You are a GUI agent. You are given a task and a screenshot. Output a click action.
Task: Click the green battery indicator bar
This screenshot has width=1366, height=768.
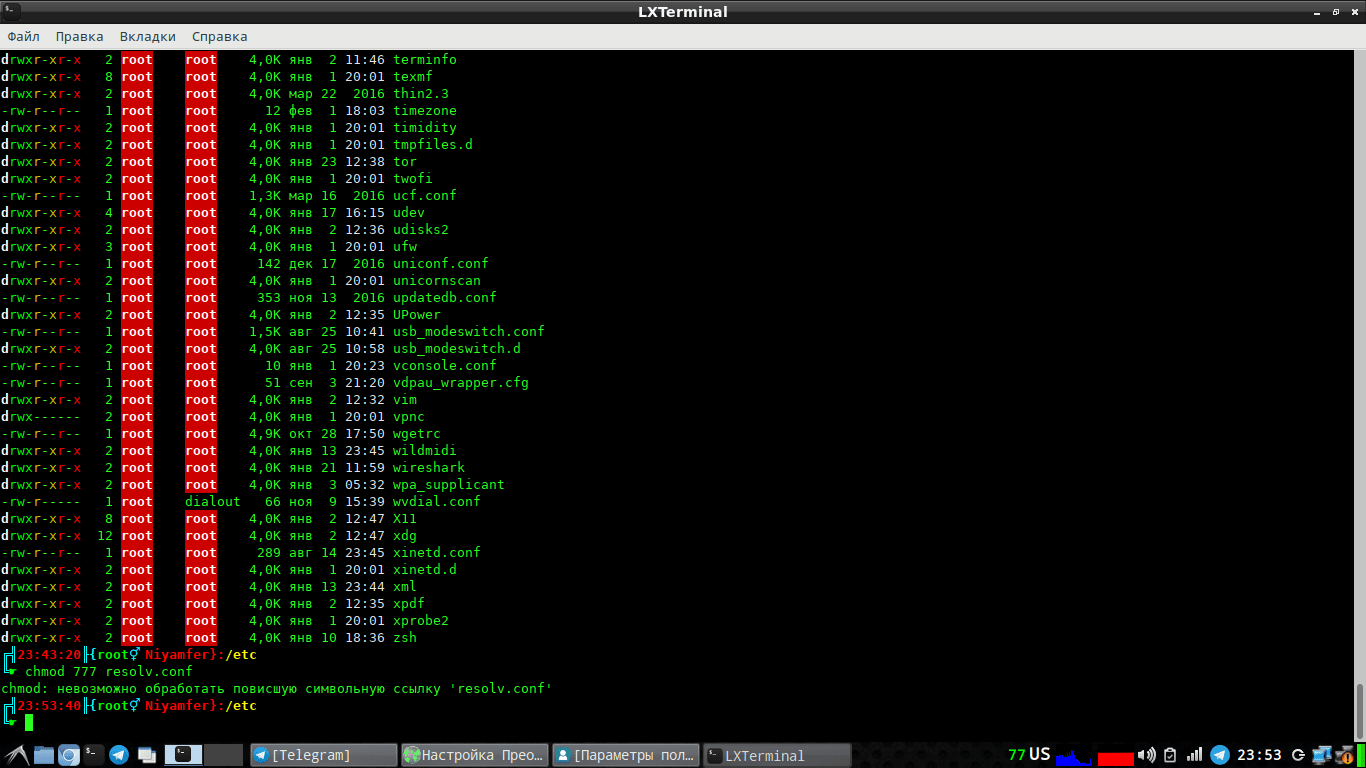click(x=1361, y=755)
